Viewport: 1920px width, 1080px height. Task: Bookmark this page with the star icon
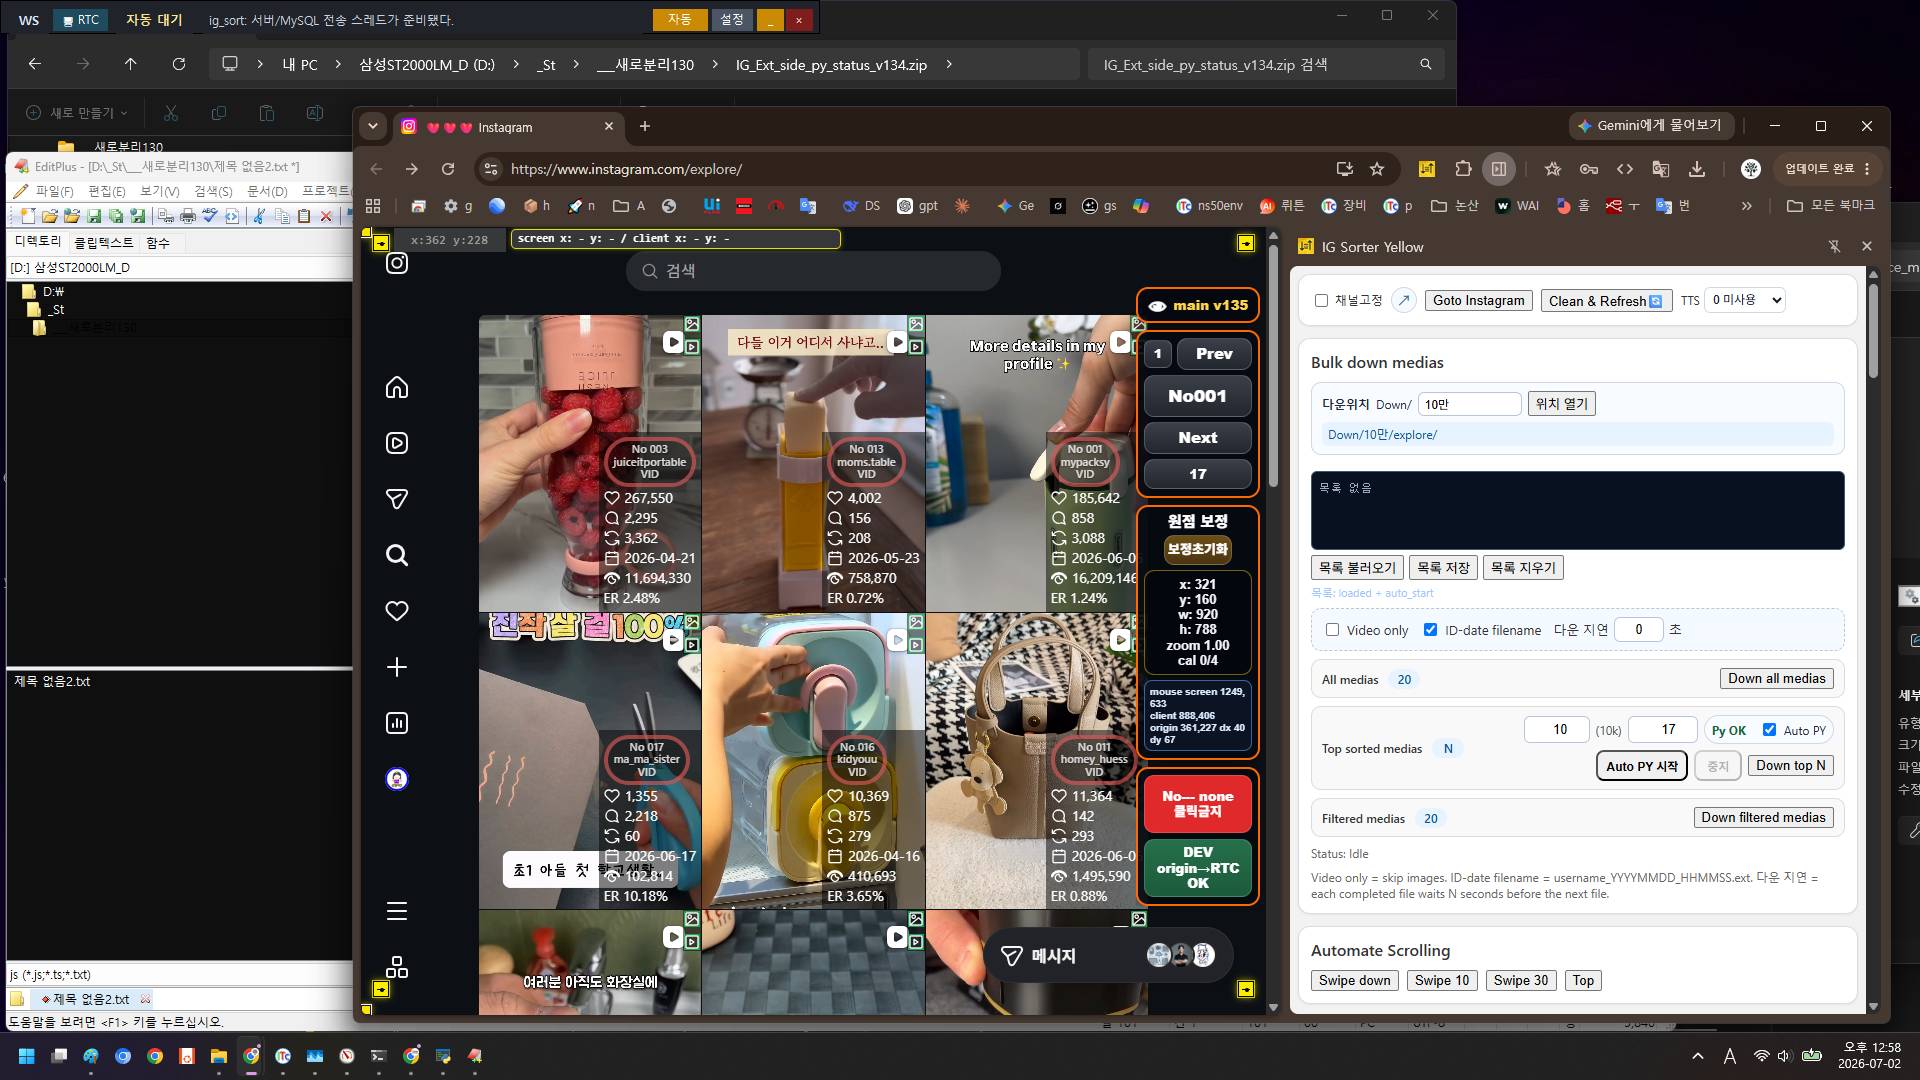[x=1377, y=169]
